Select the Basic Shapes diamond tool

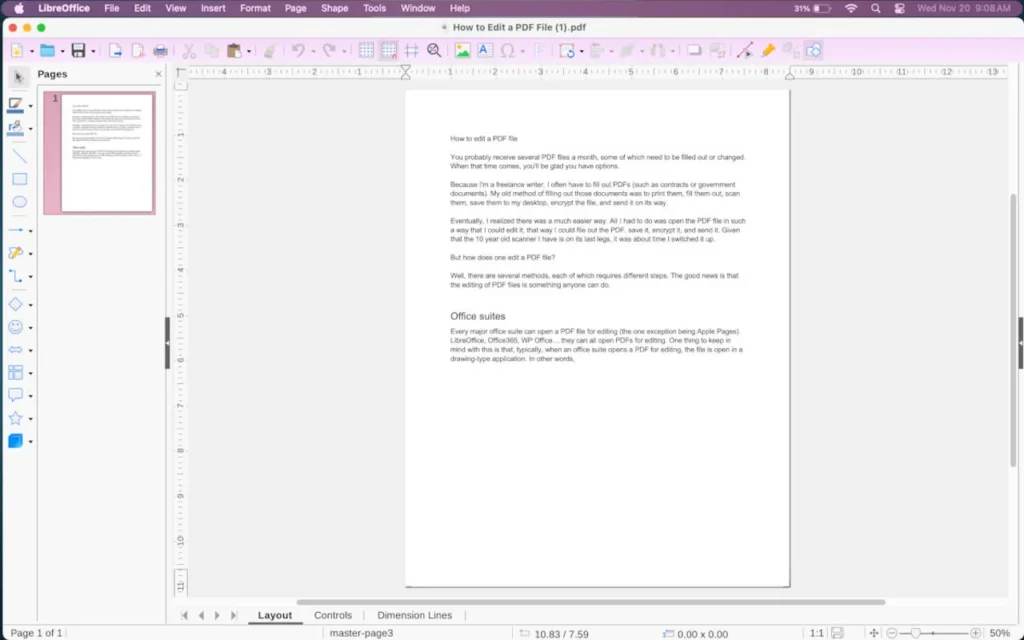16,304
